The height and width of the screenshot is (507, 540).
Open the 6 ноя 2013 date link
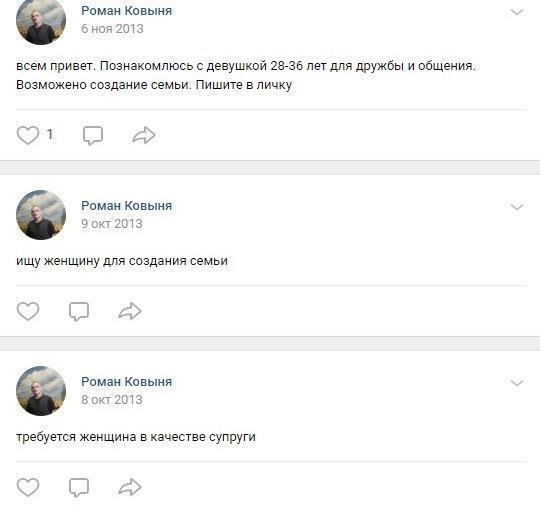[112, 29]
